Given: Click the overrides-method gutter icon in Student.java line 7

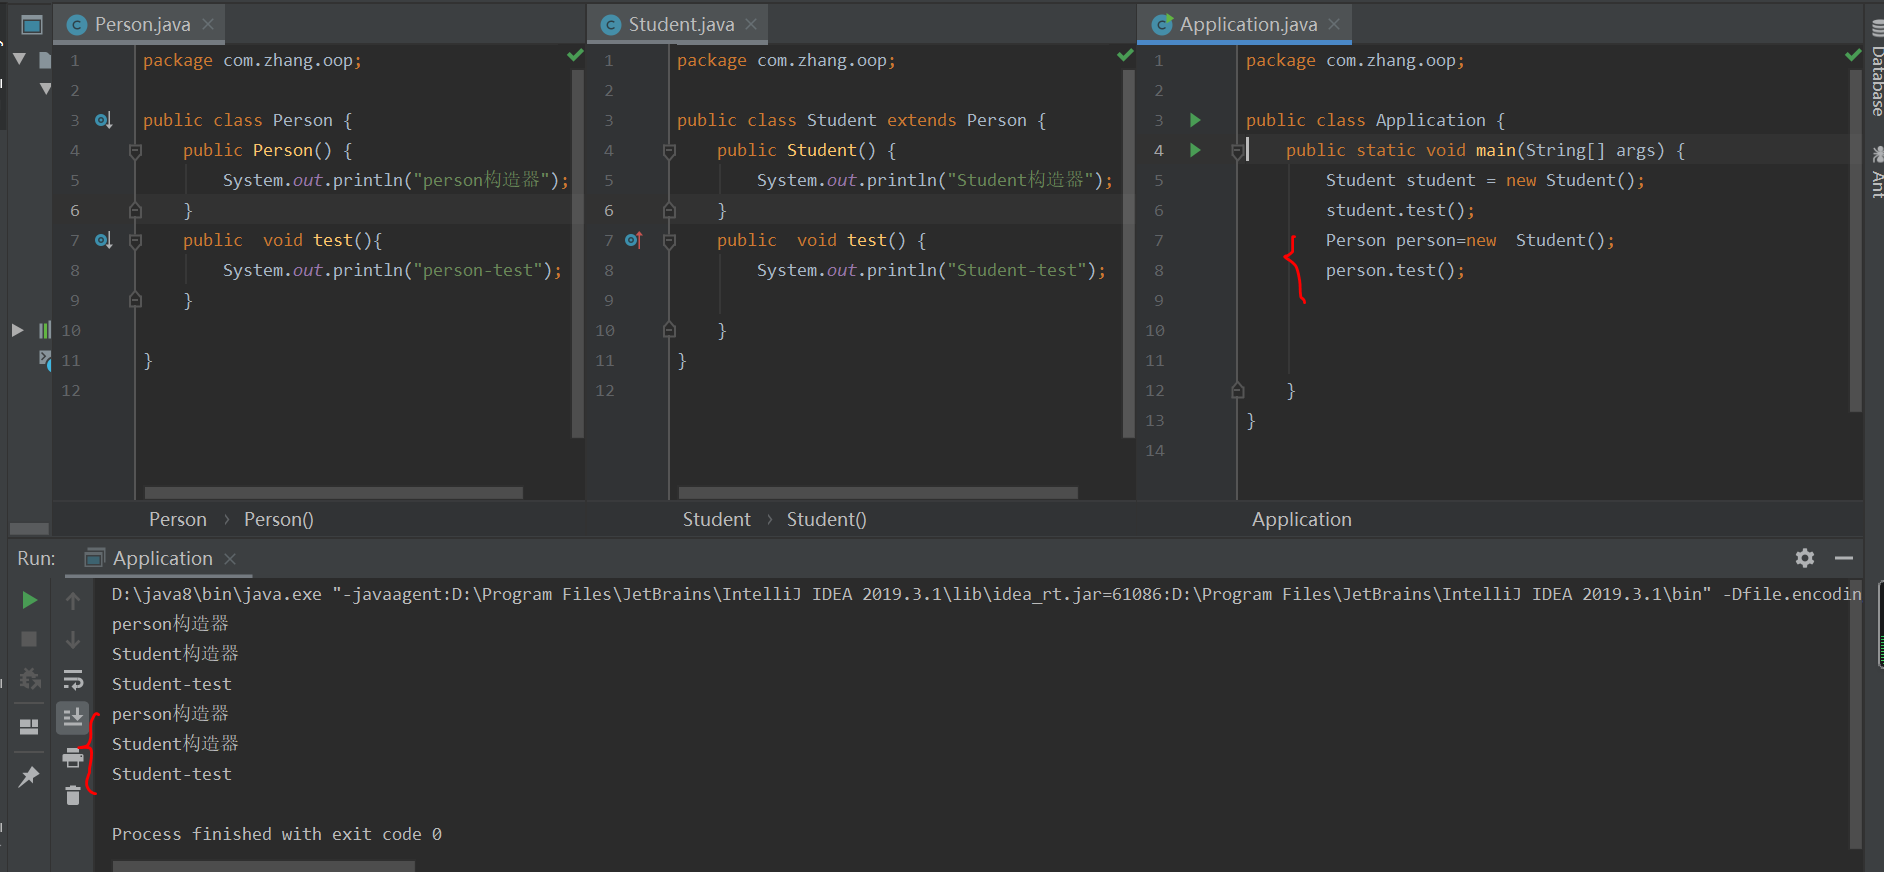Looking at the screenshot, I should (633, 240).
